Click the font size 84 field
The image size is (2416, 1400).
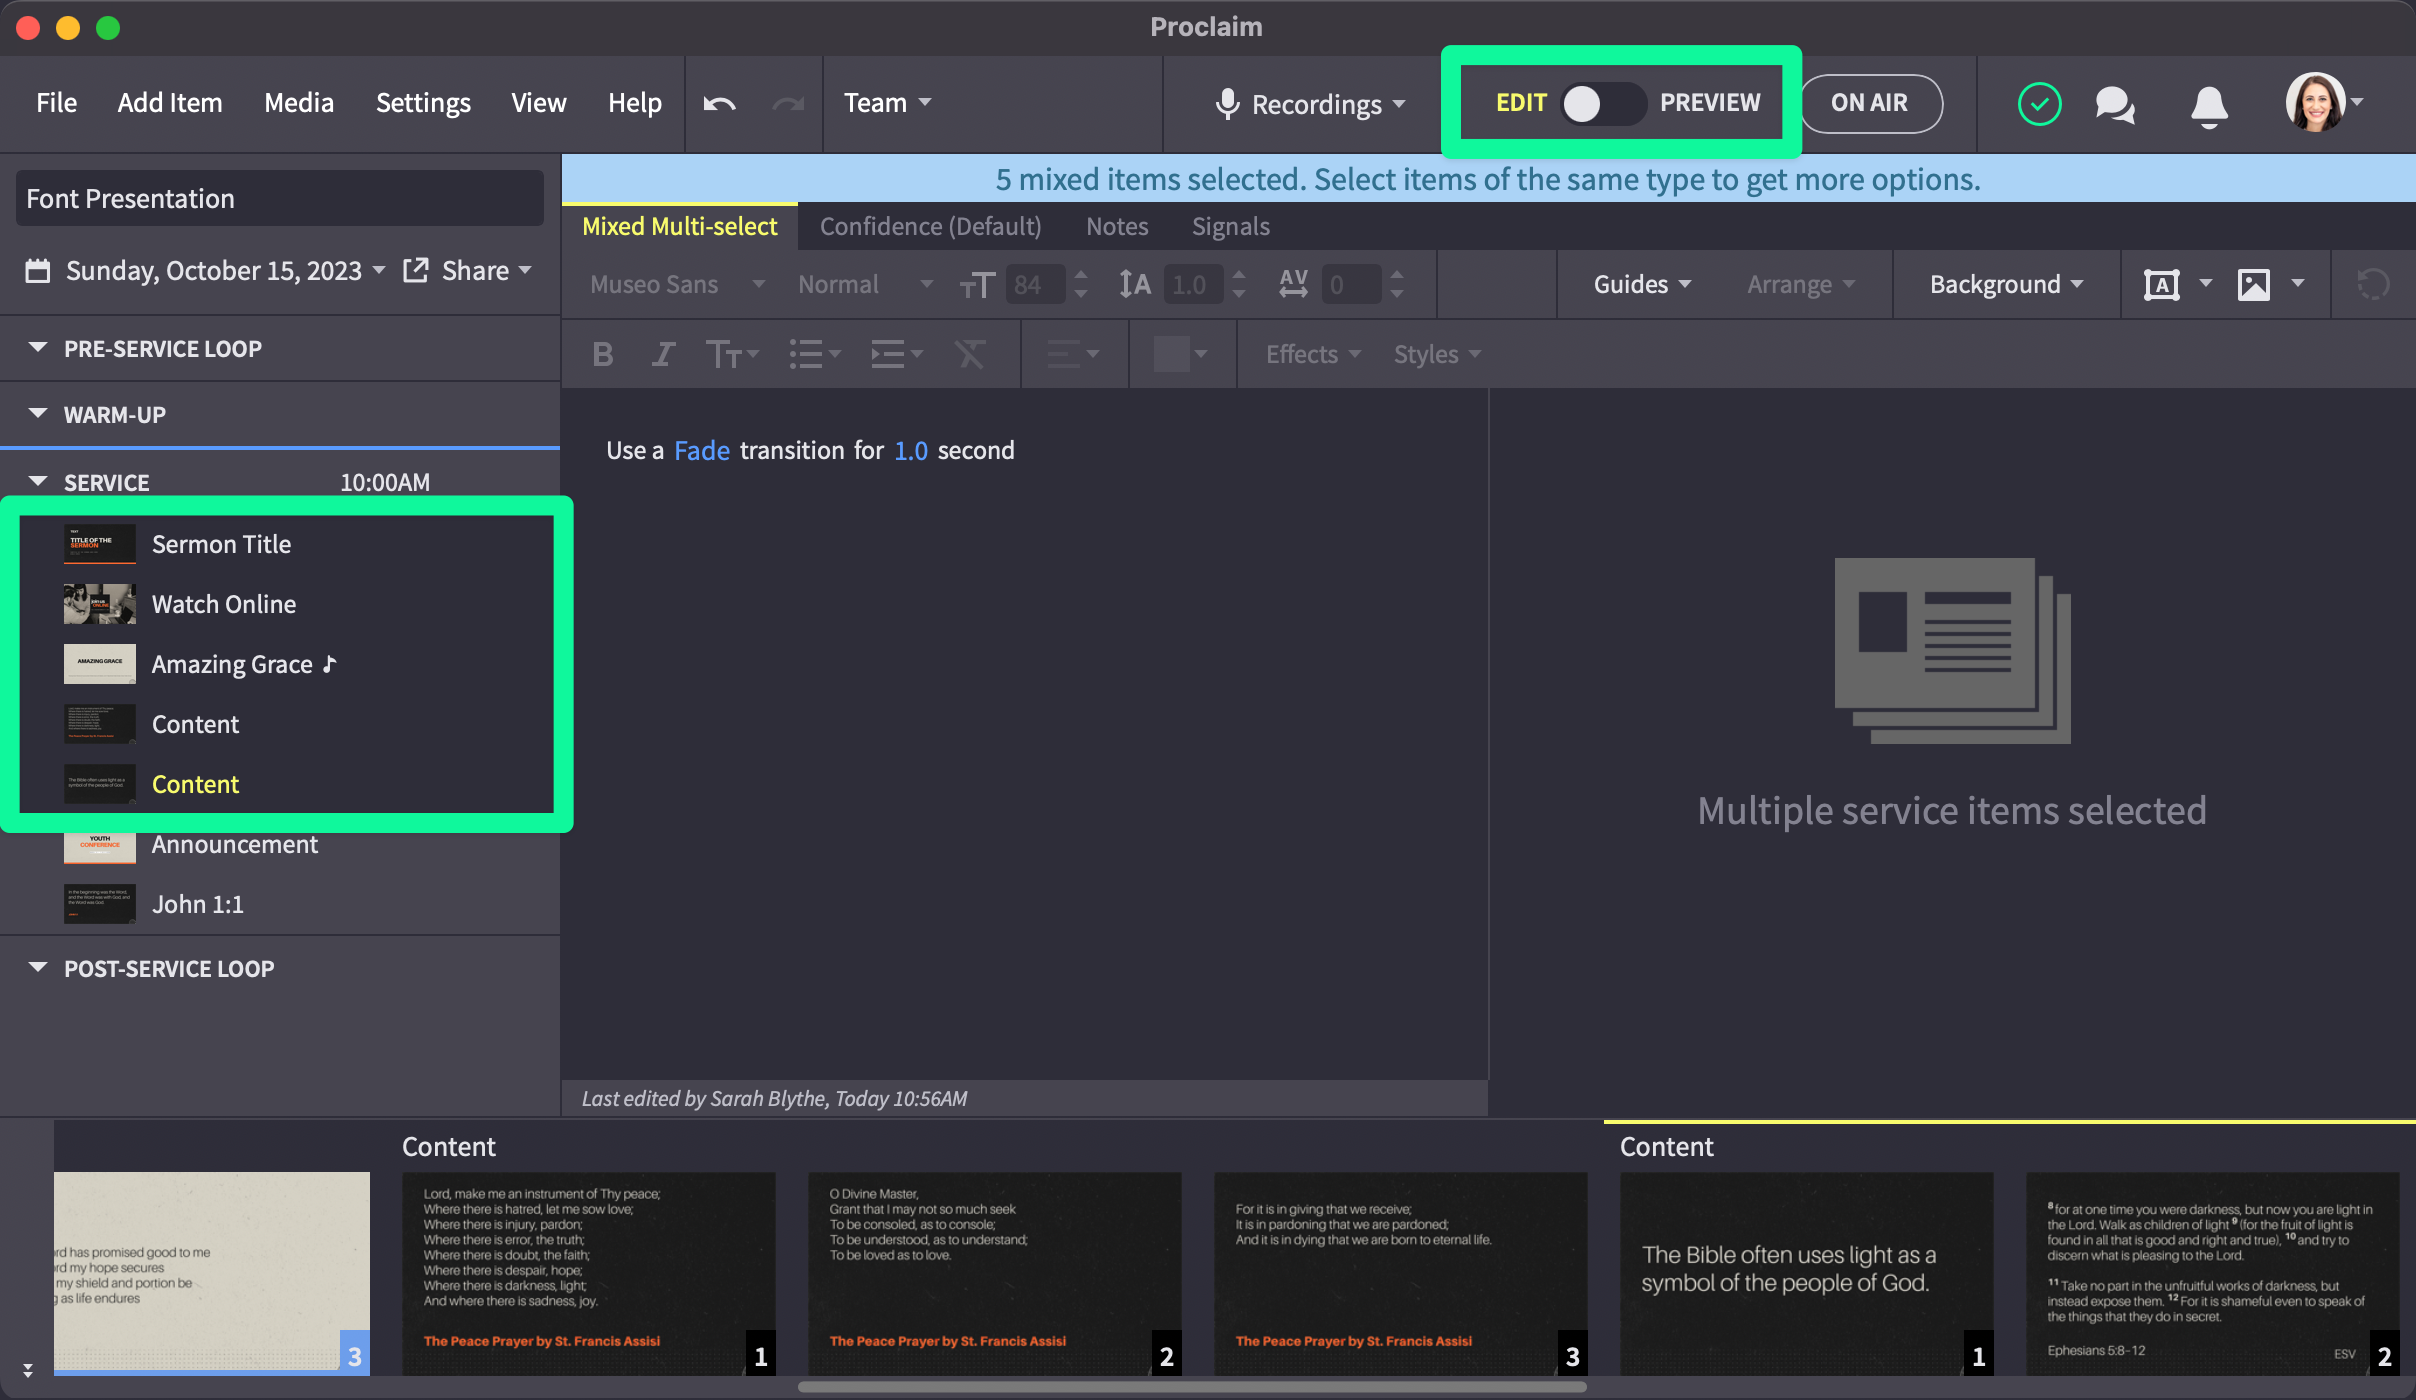[x=1035, y=285]
